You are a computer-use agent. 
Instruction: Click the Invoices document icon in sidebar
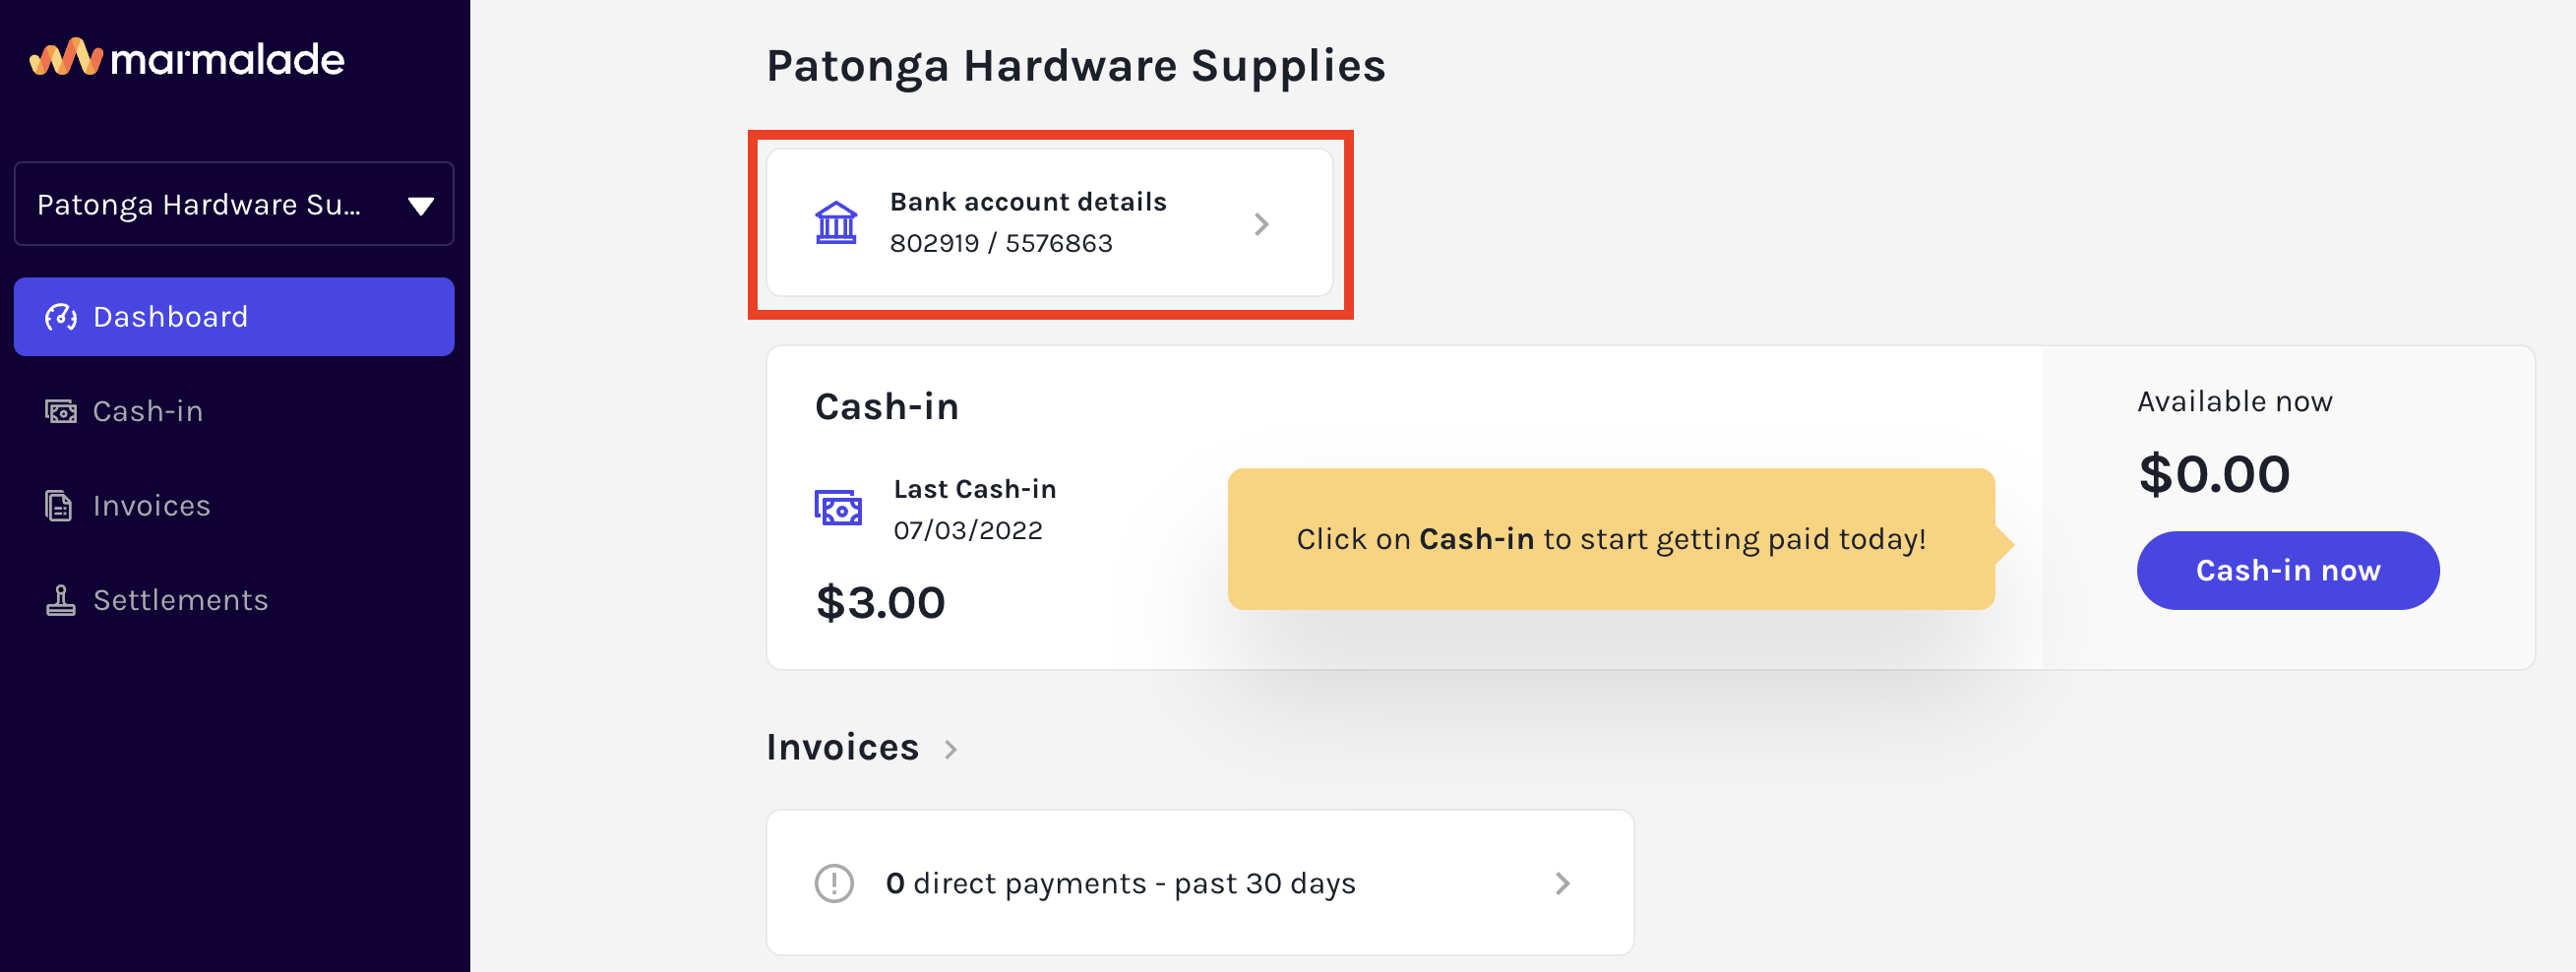tap(59, 506)
